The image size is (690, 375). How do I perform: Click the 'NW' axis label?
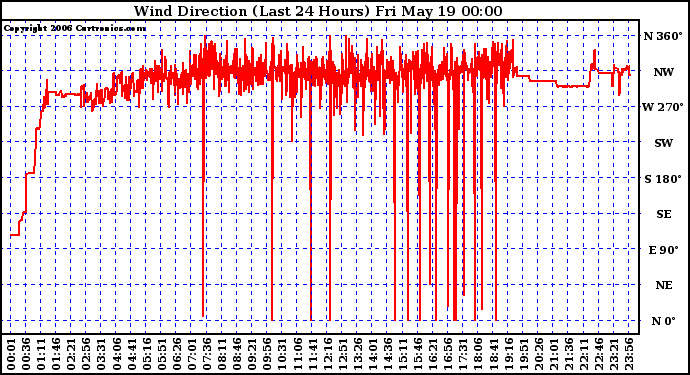[664, 72]
